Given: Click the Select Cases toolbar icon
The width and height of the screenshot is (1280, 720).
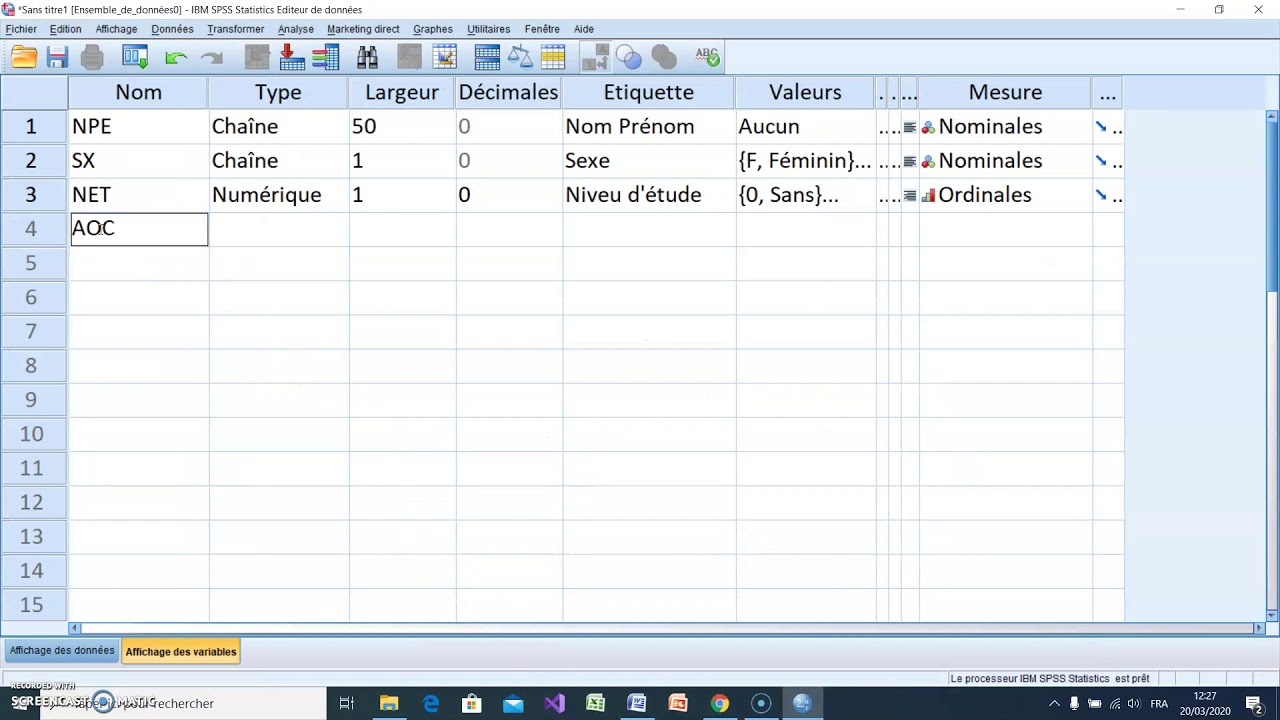Looking at the screenshot, I should click(x=553, y=57).
